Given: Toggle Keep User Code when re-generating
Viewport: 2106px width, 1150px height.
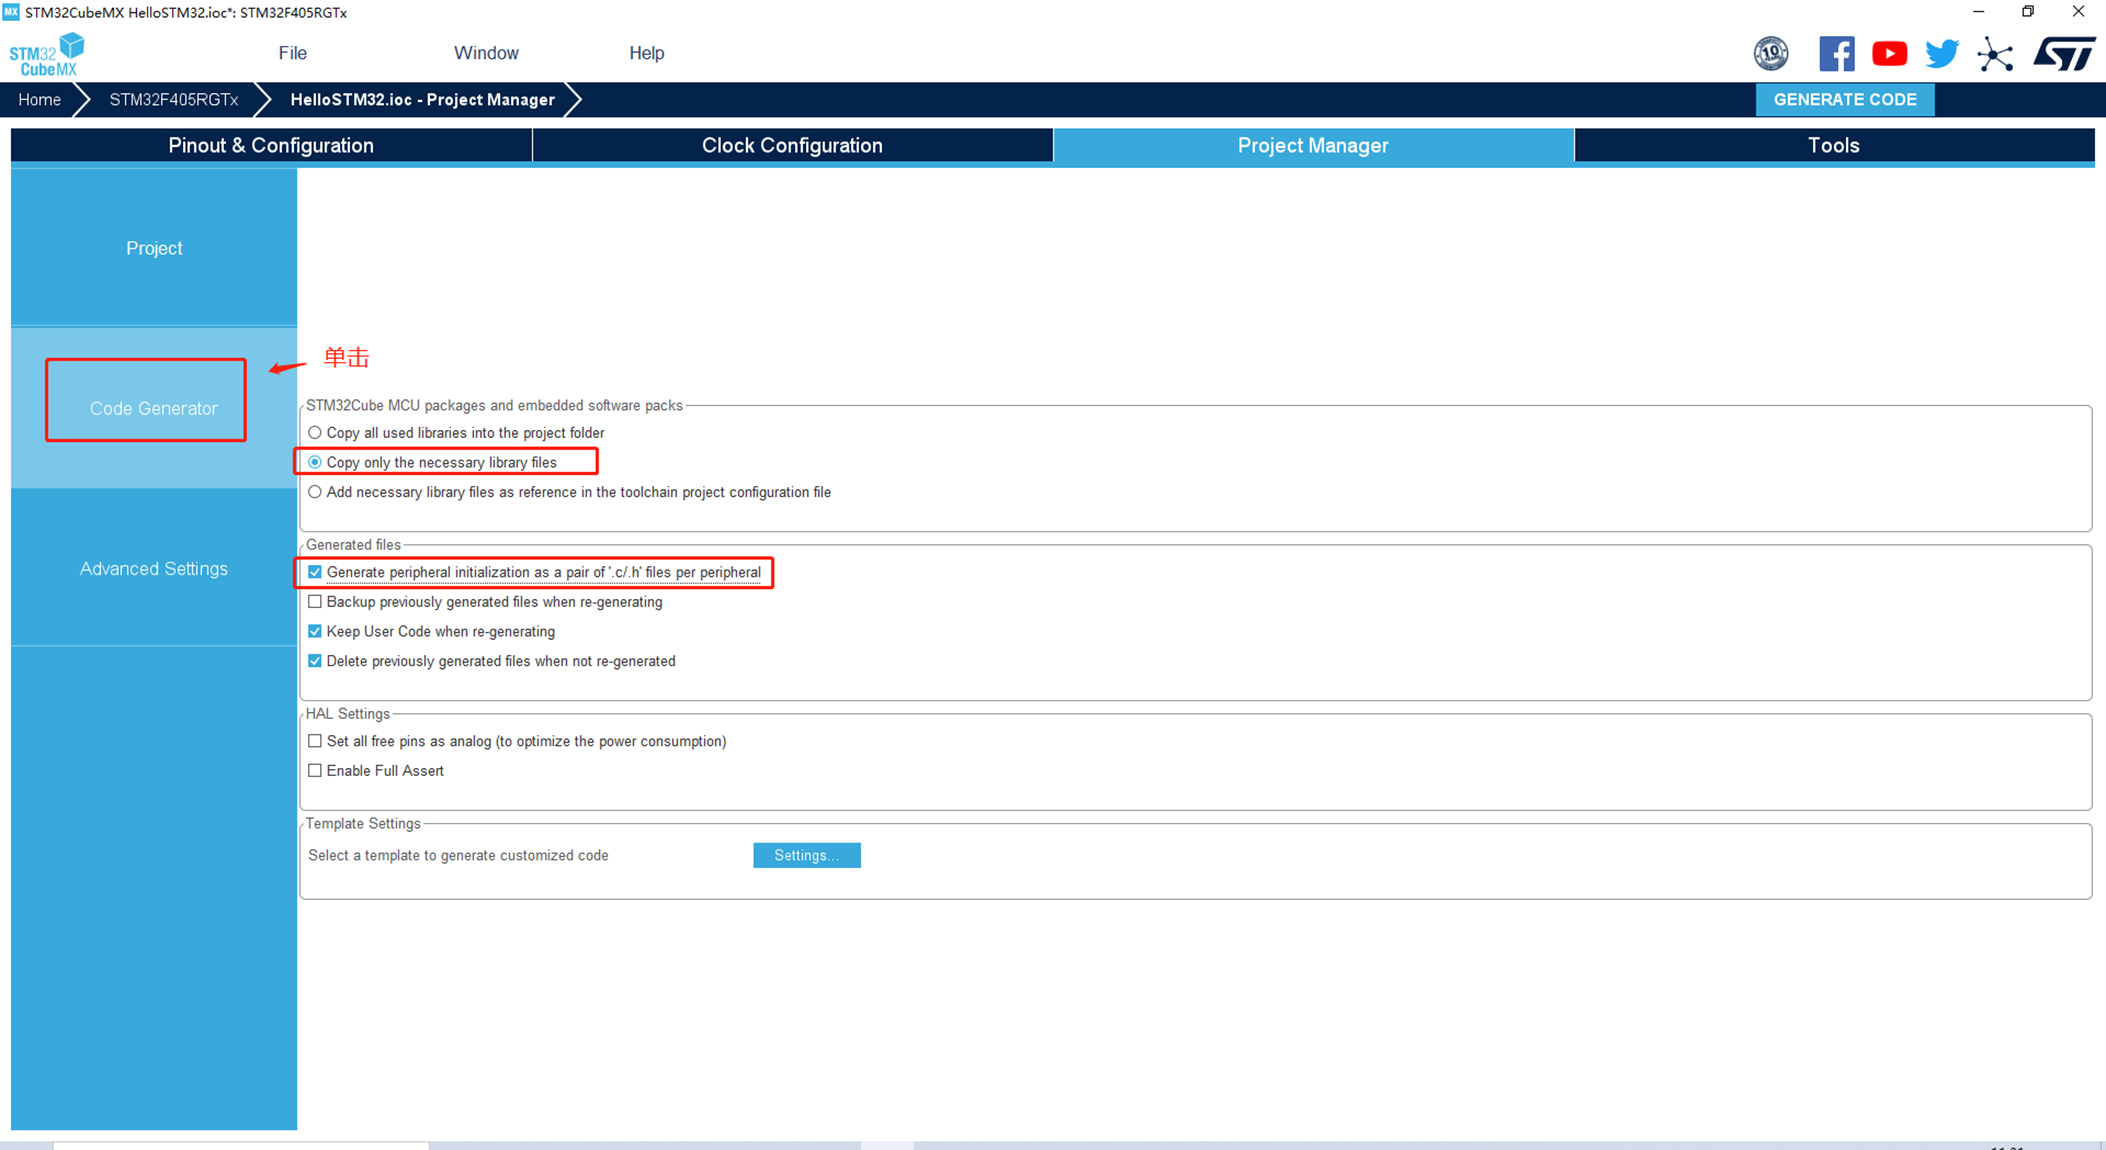Looking at the screenshot, I should pos(313,632).
